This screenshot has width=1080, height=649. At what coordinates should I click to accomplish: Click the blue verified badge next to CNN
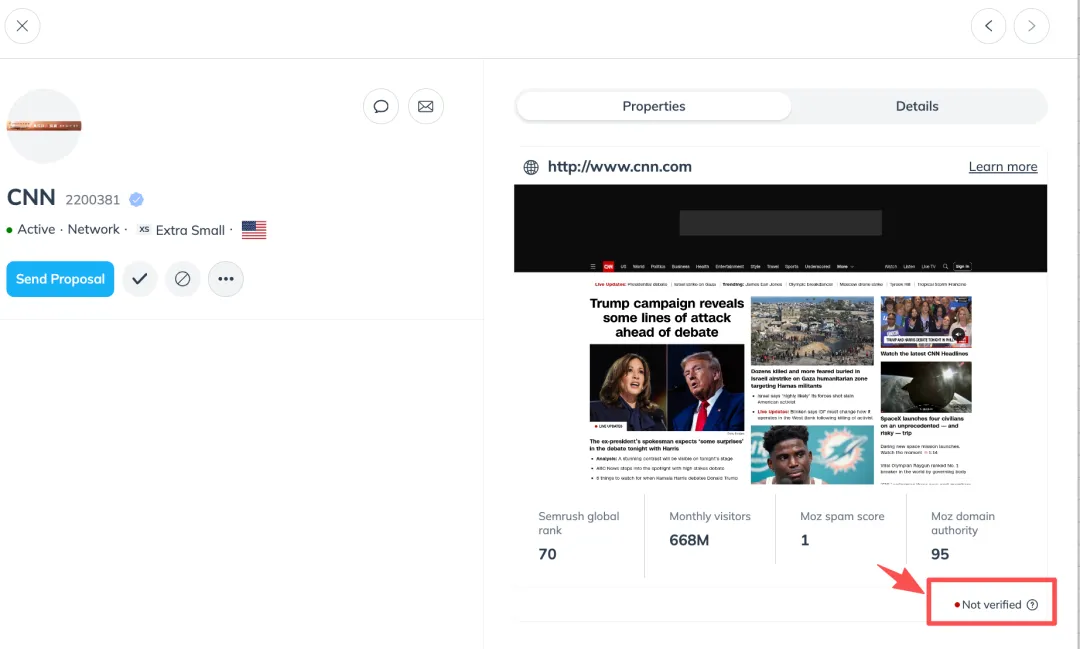pyautogui.click(x=136, y=199)
